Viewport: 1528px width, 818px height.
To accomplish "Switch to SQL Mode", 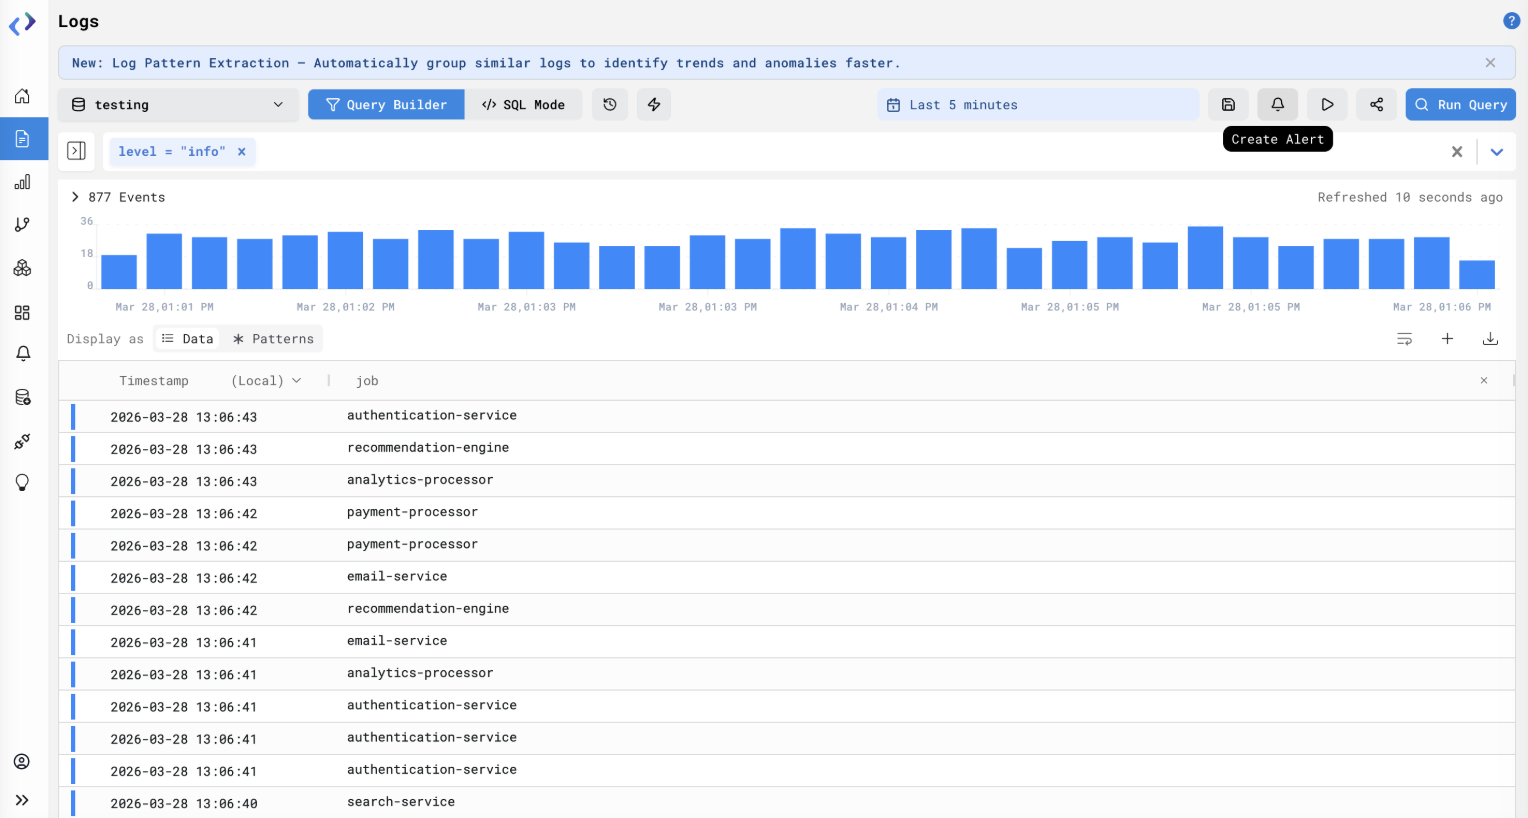I will (x=524, y=104).
